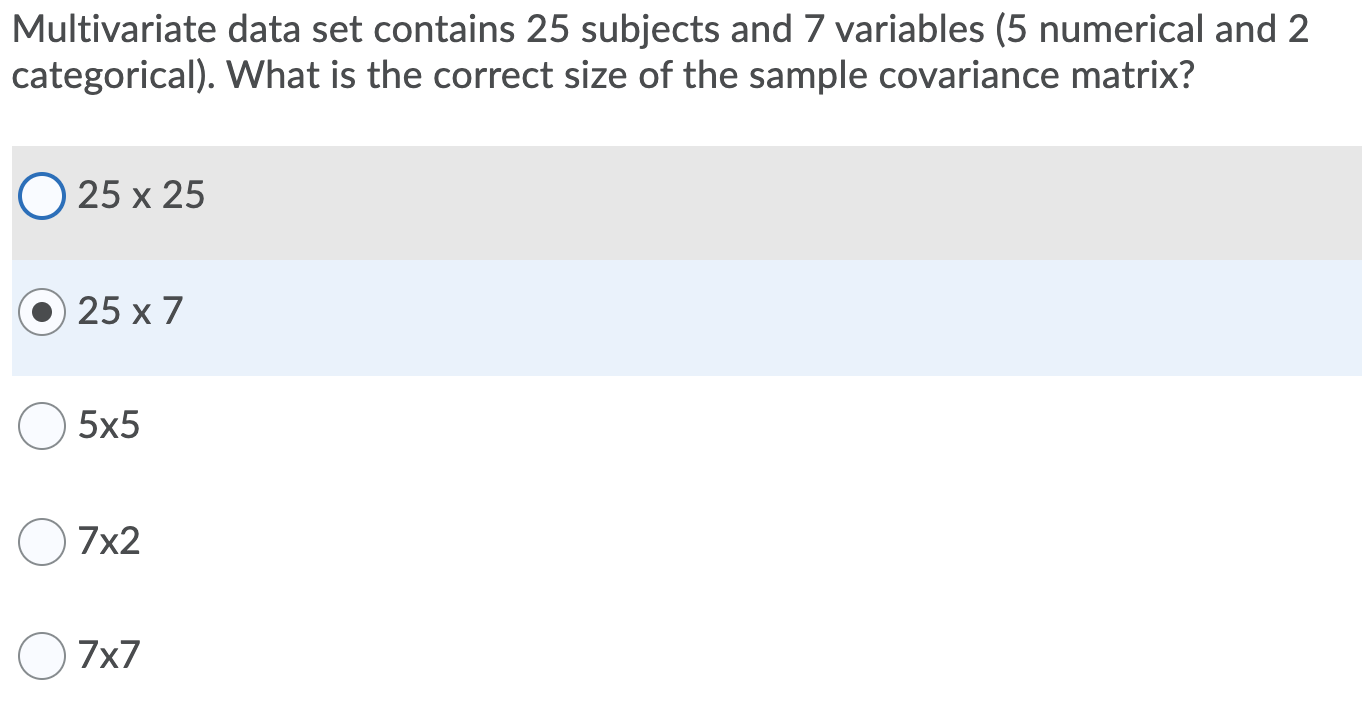Click the 5x5 answer text
The image size is (1362, 726).
click(x=108, y=425)
